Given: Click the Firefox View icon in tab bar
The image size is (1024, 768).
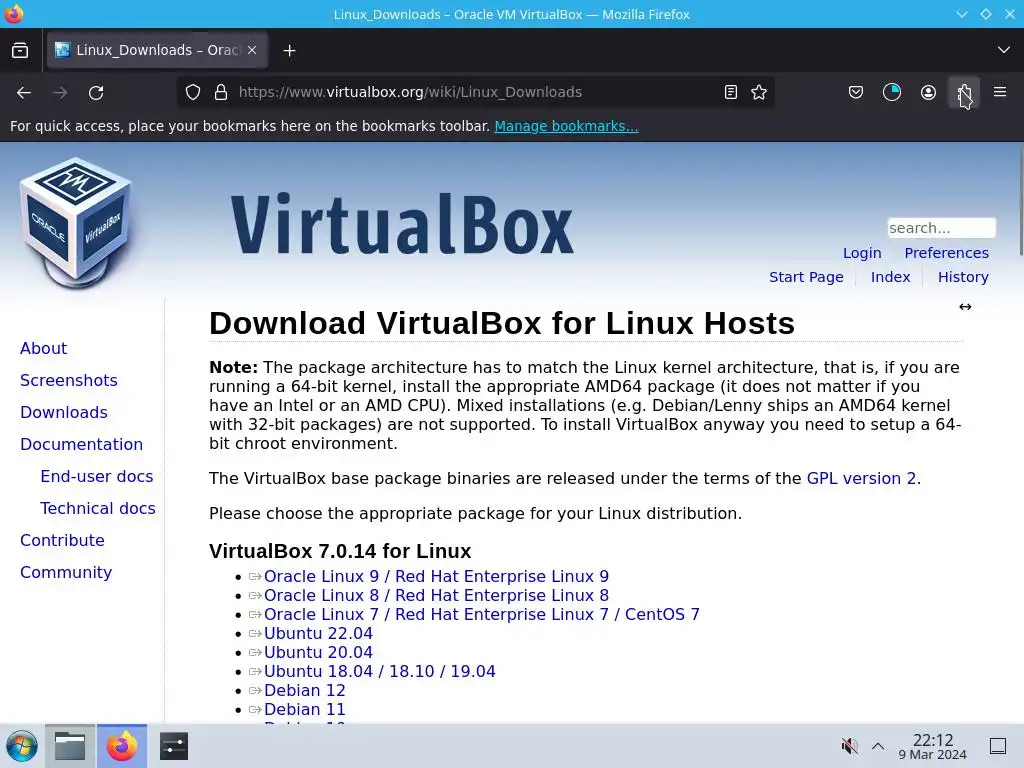Looking at the screenshot, I should 20,50.
